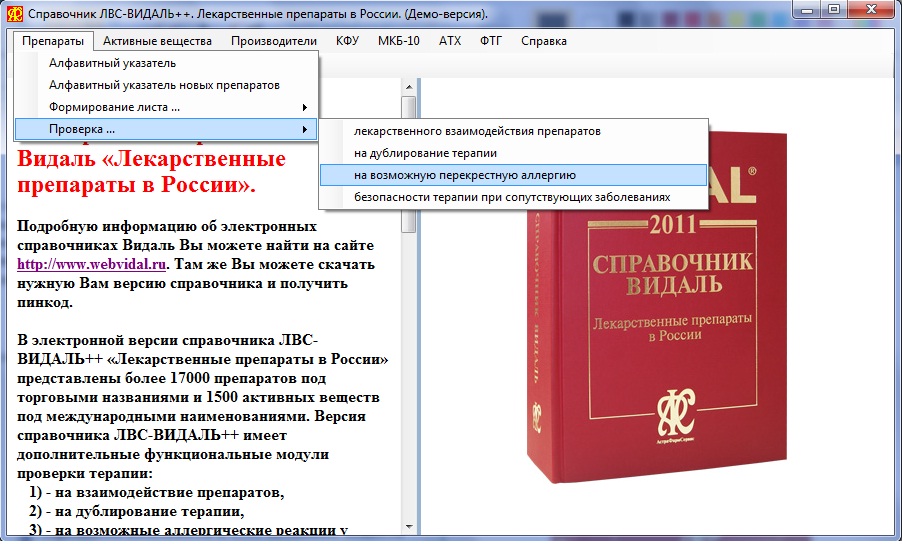
Task: Choose на дублирование терапии check
Action: pos(513,153)
